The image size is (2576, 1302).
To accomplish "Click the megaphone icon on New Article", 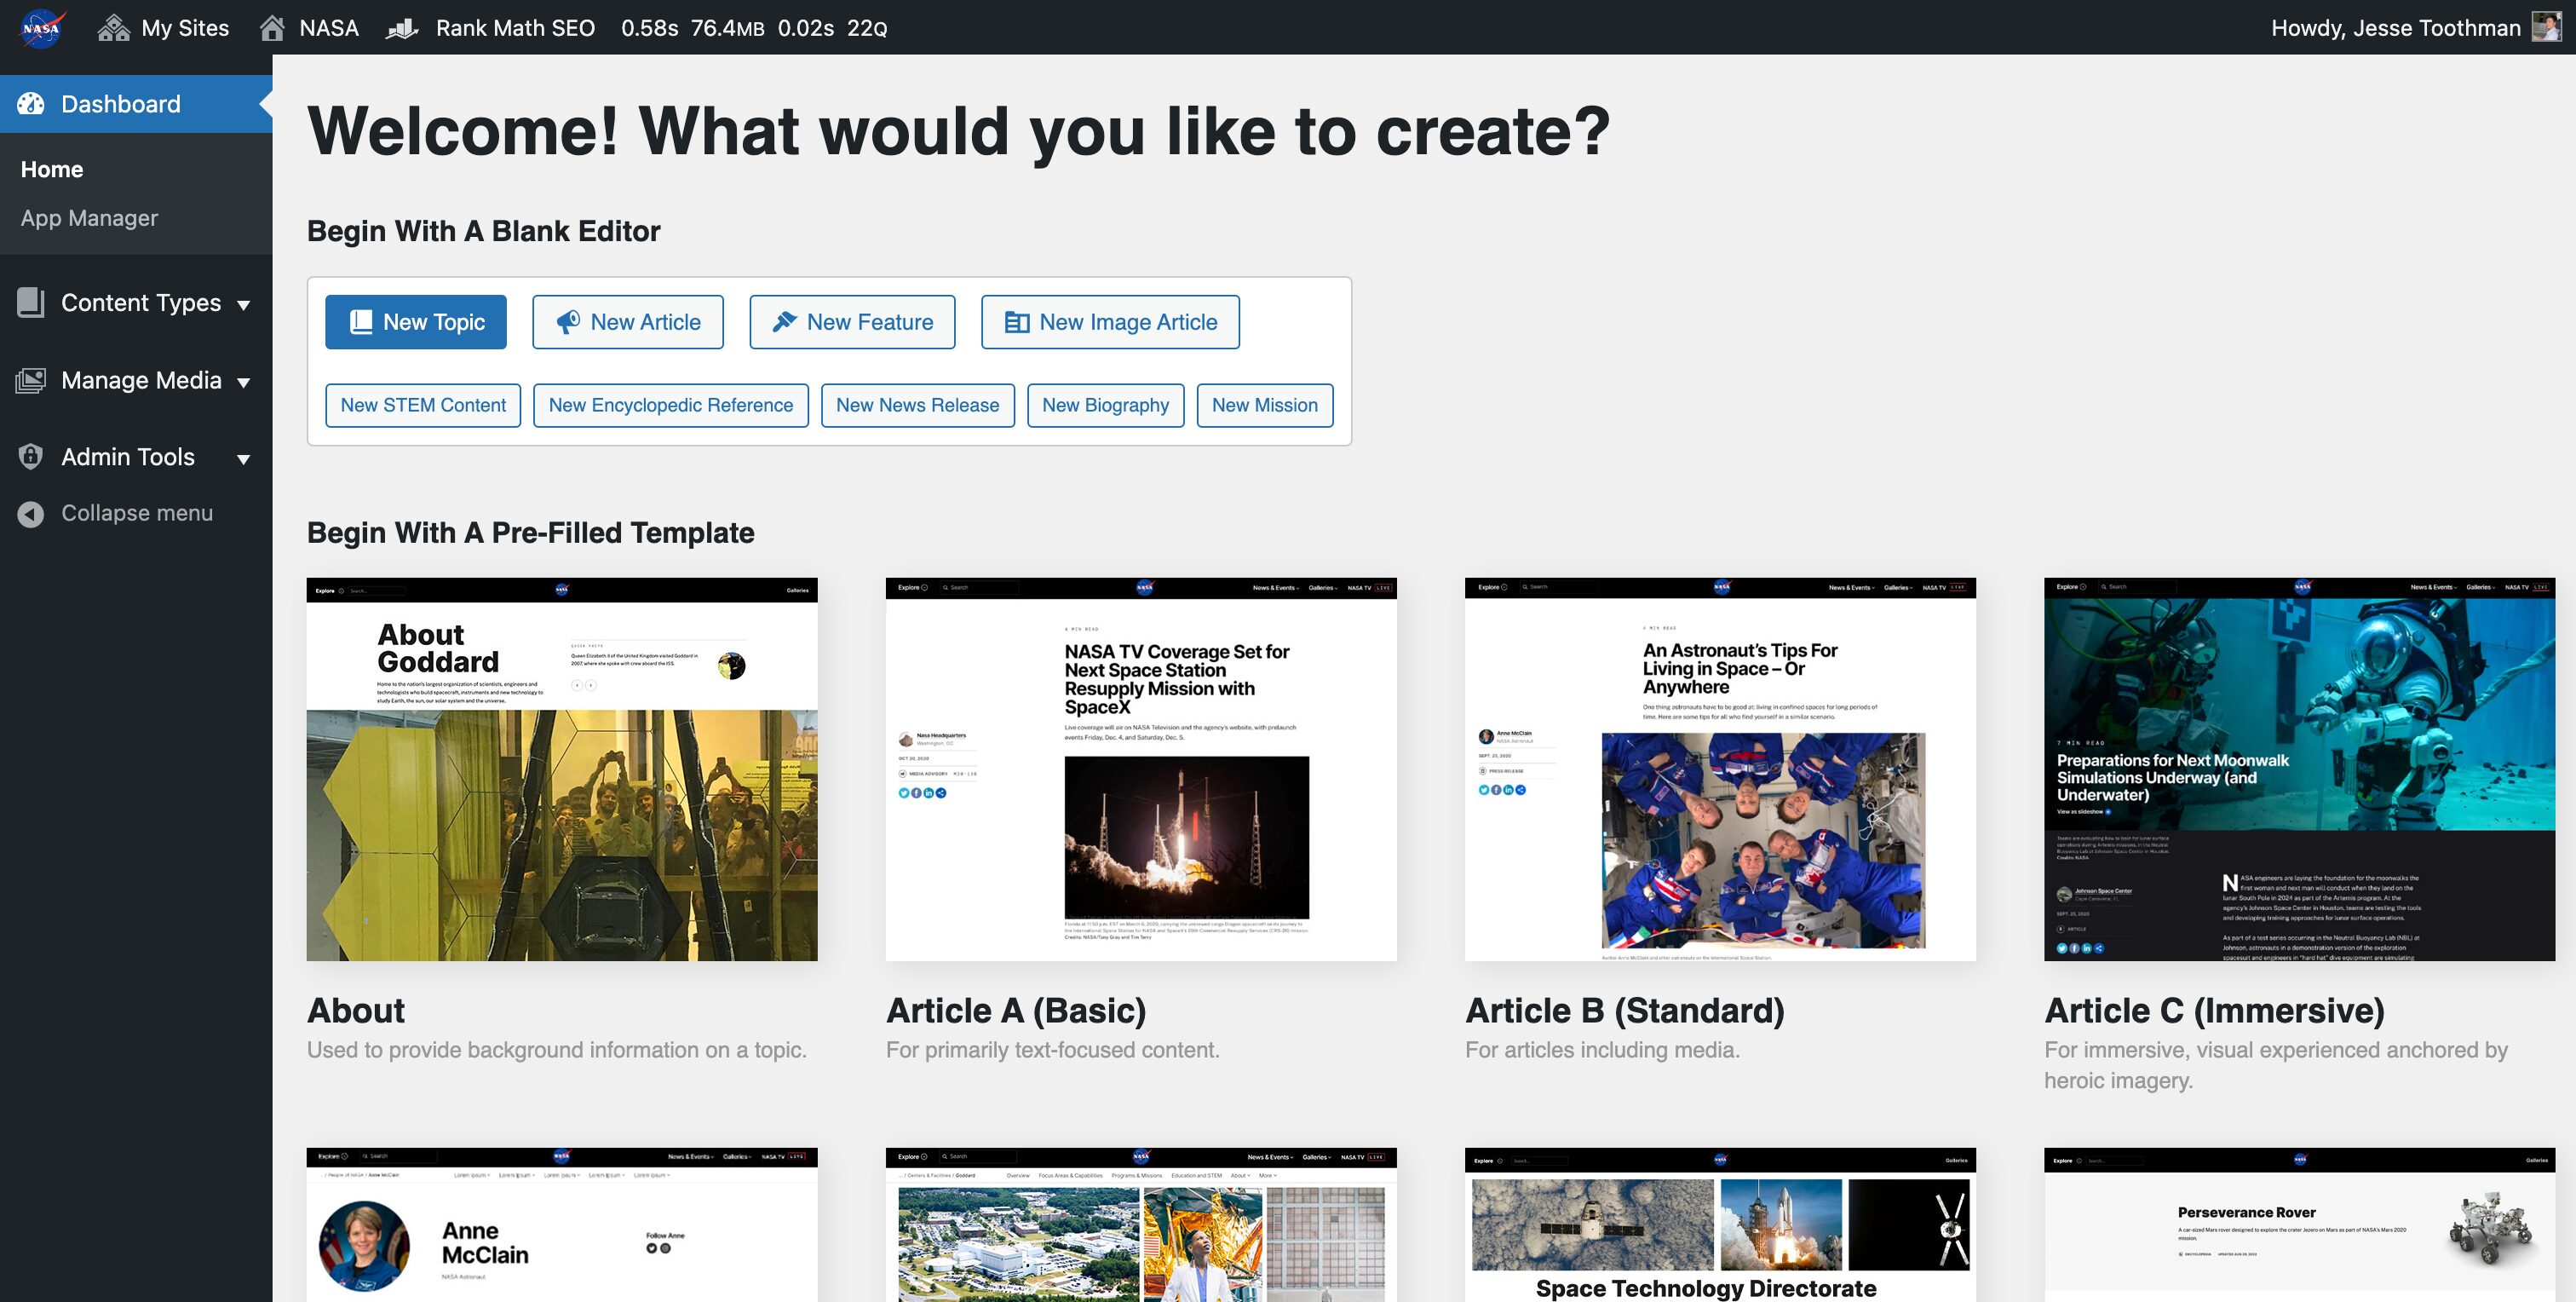I will point(568,322).
